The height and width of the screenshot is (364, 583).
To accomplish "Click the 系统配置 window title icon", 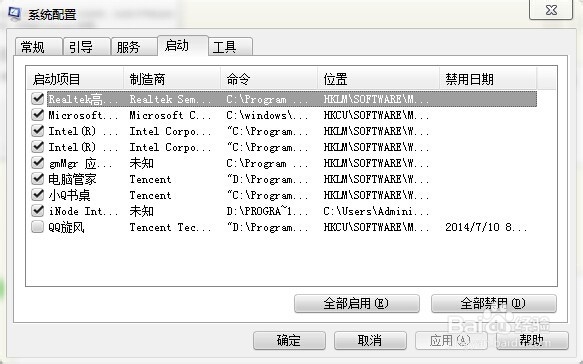I will 15,14.
